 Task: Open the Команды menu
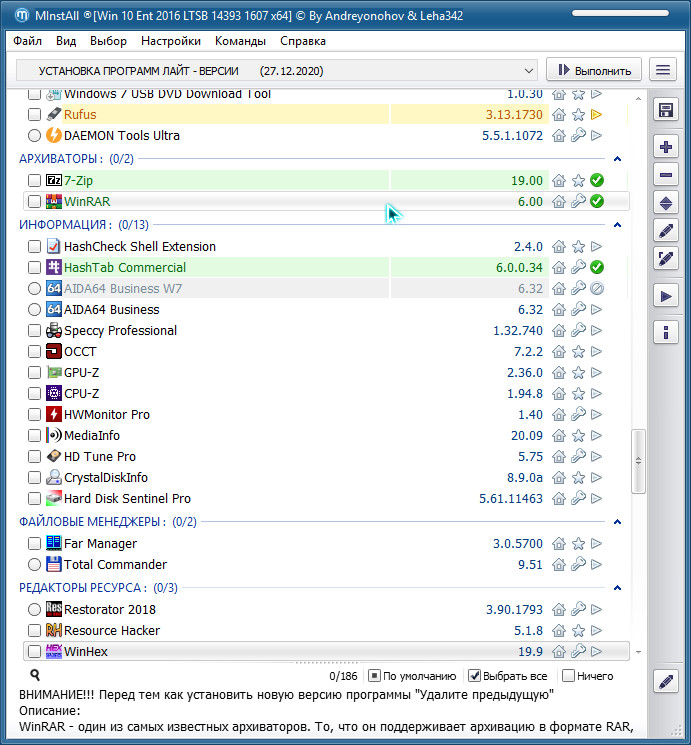pos(240,41)
